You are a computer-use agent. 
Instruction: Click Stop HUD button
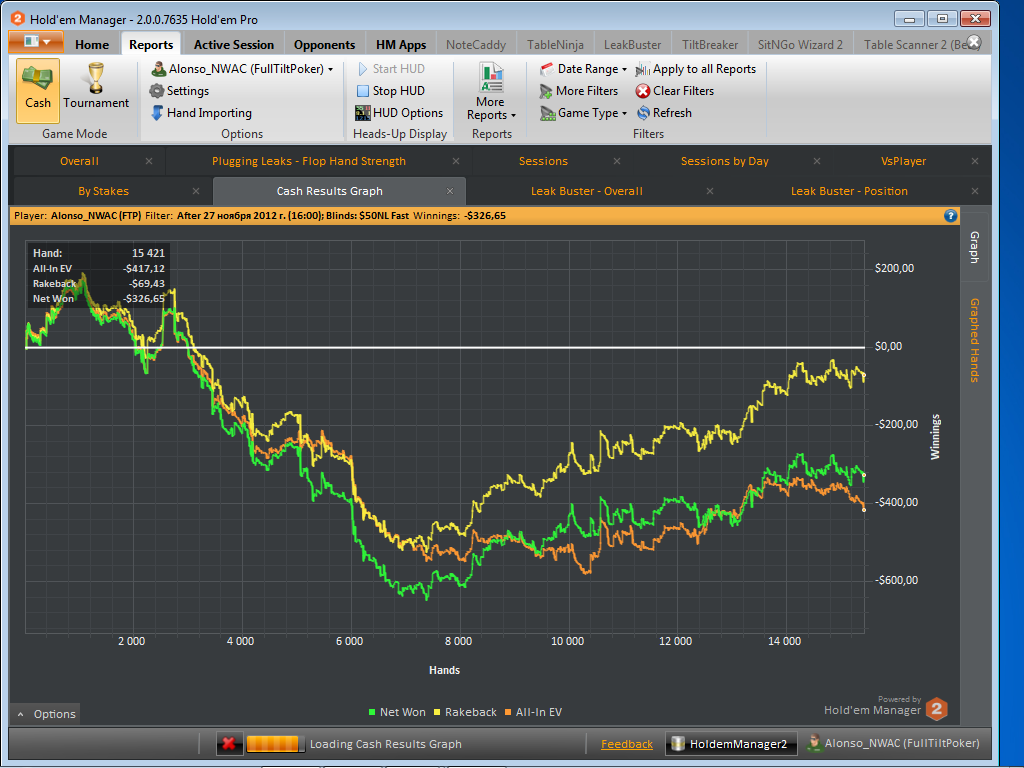(390, 91)
